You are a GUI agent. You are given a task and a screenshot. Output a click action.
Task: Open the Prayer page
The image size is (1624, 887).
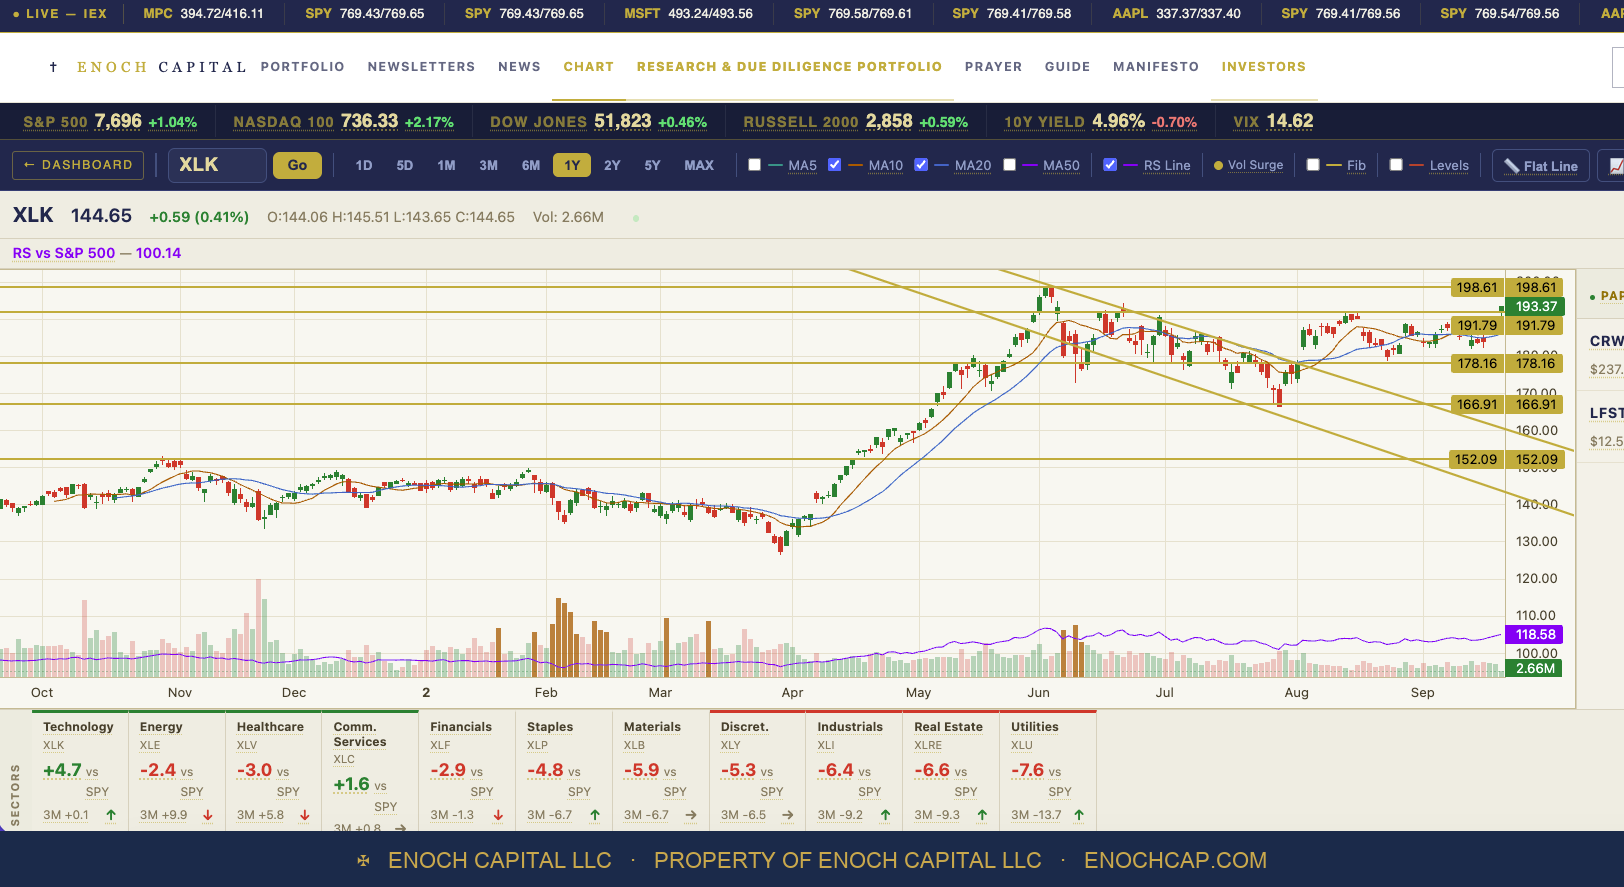(x=994, y=67)
